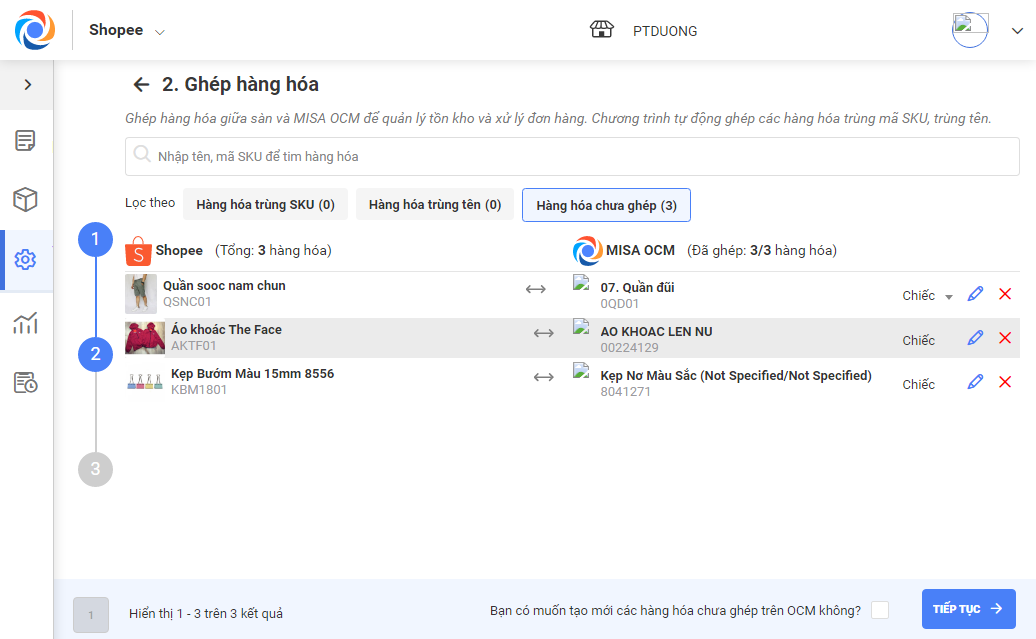This screenshot has width=1036, height=639.
Task: Select the Hàng hóa chưa ghép (3) filter
Action: tap(606, 205)
